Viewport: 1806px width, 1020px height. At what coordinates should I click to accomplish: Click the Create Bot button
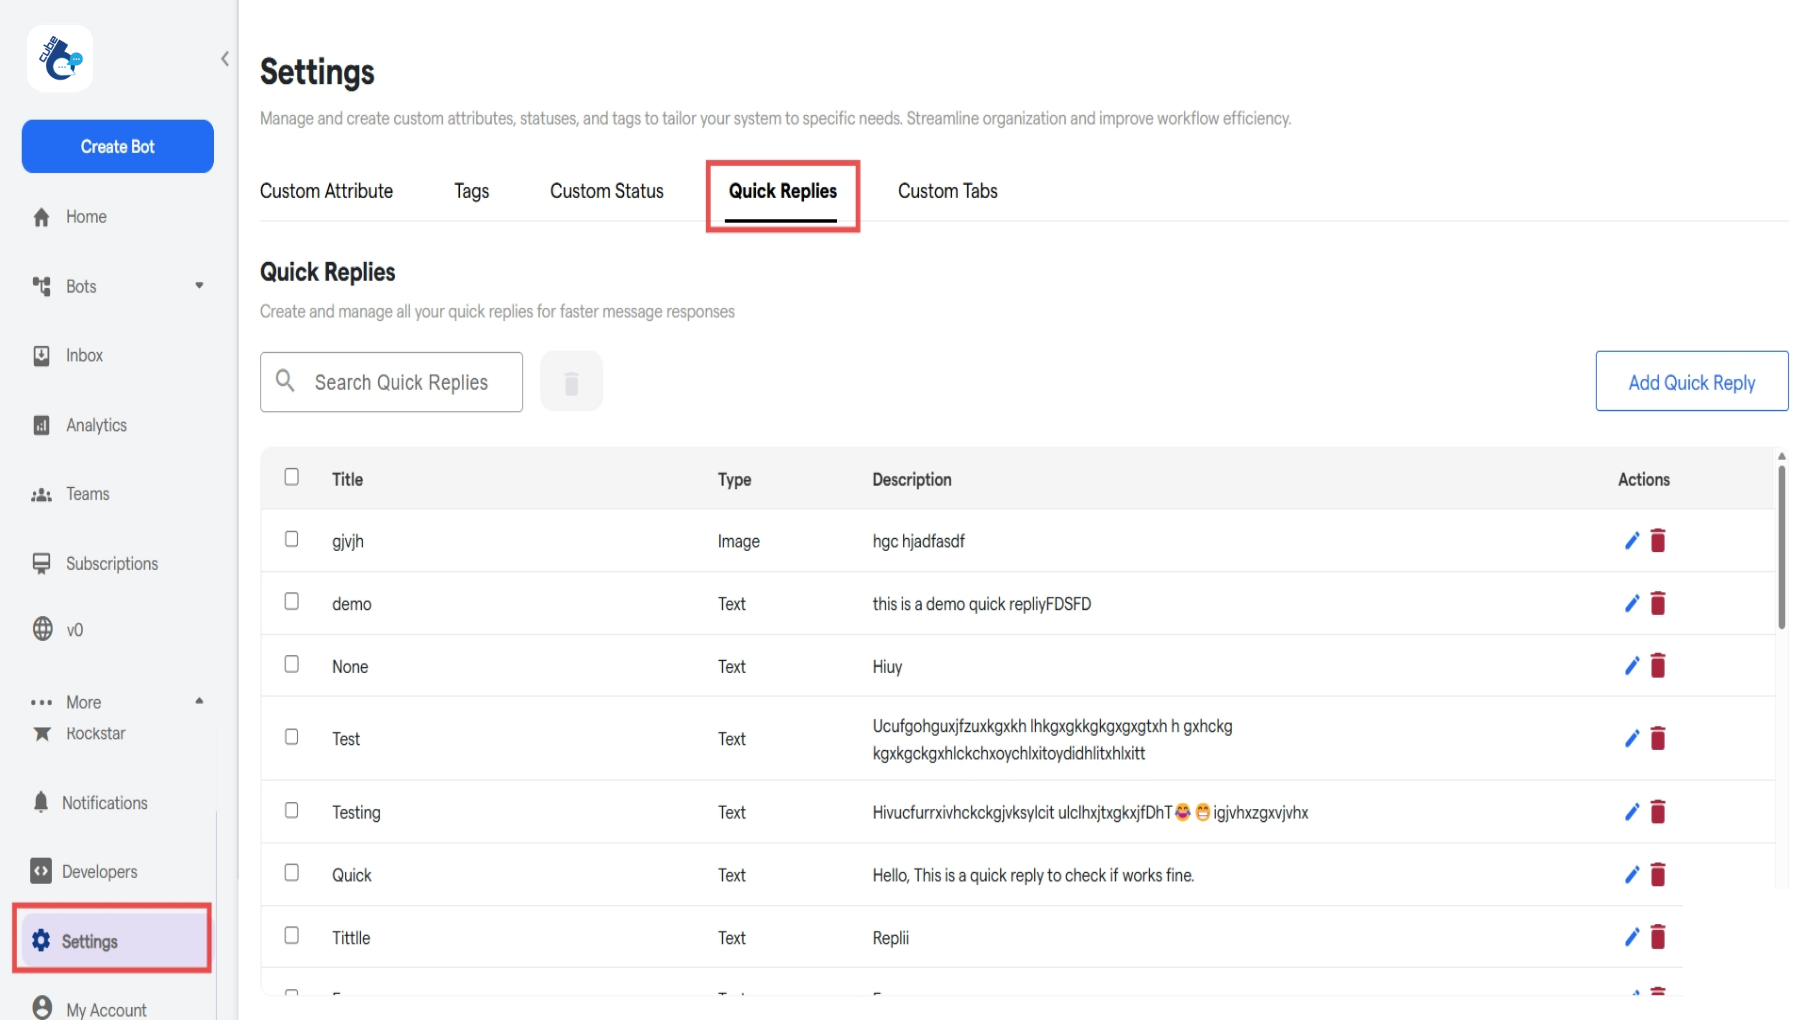118,146
